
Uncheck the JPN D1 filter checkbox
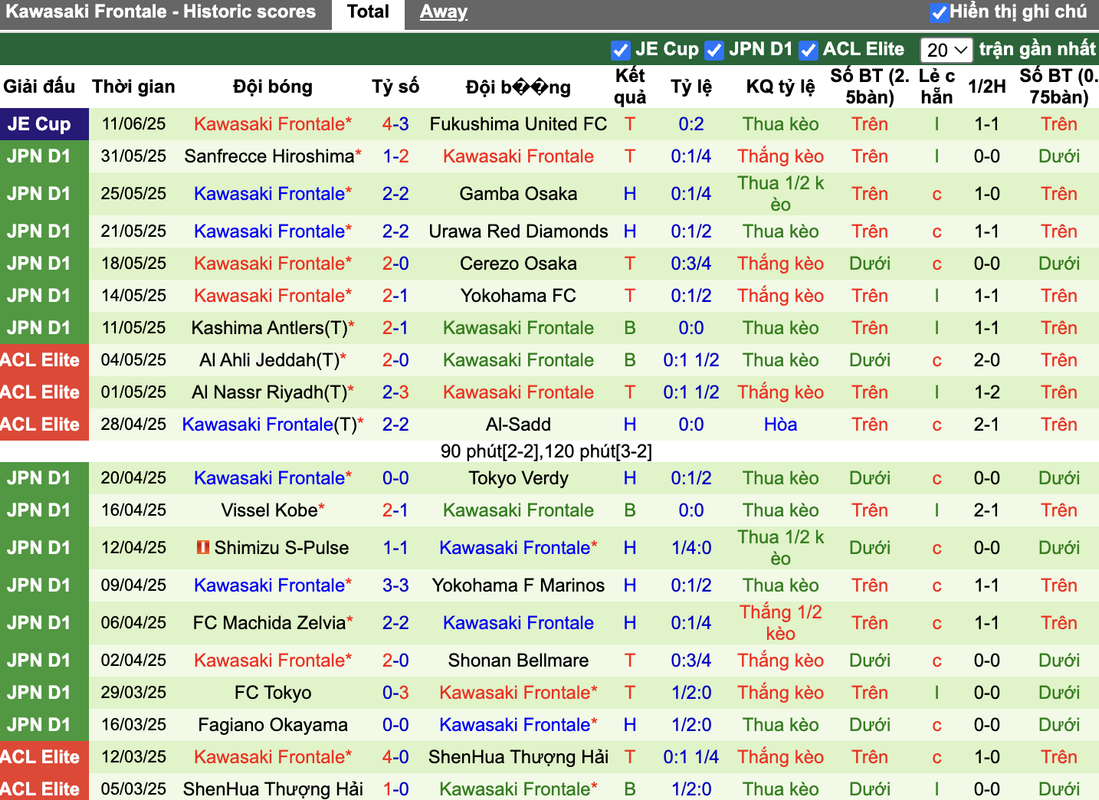[x=714, y=50]
